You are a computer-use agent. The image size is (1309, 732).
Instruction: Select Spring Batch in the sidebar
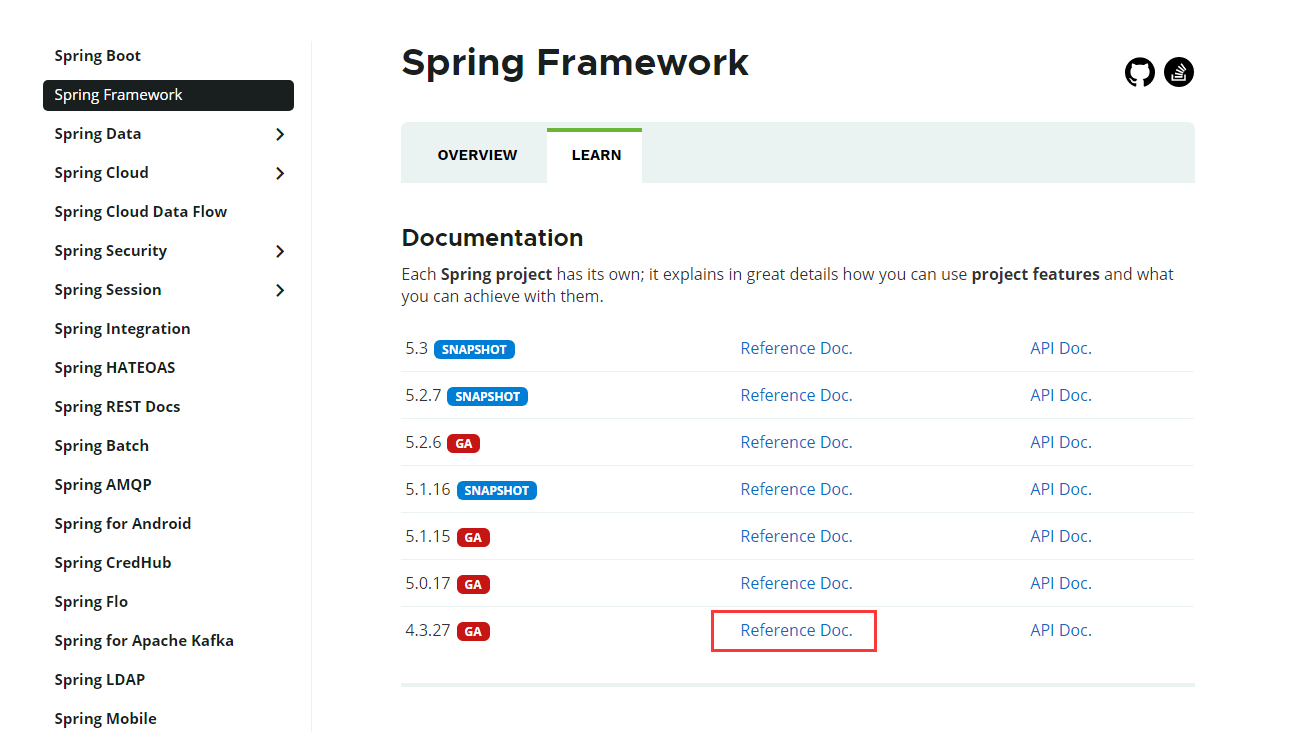click(x=102, y=446)
